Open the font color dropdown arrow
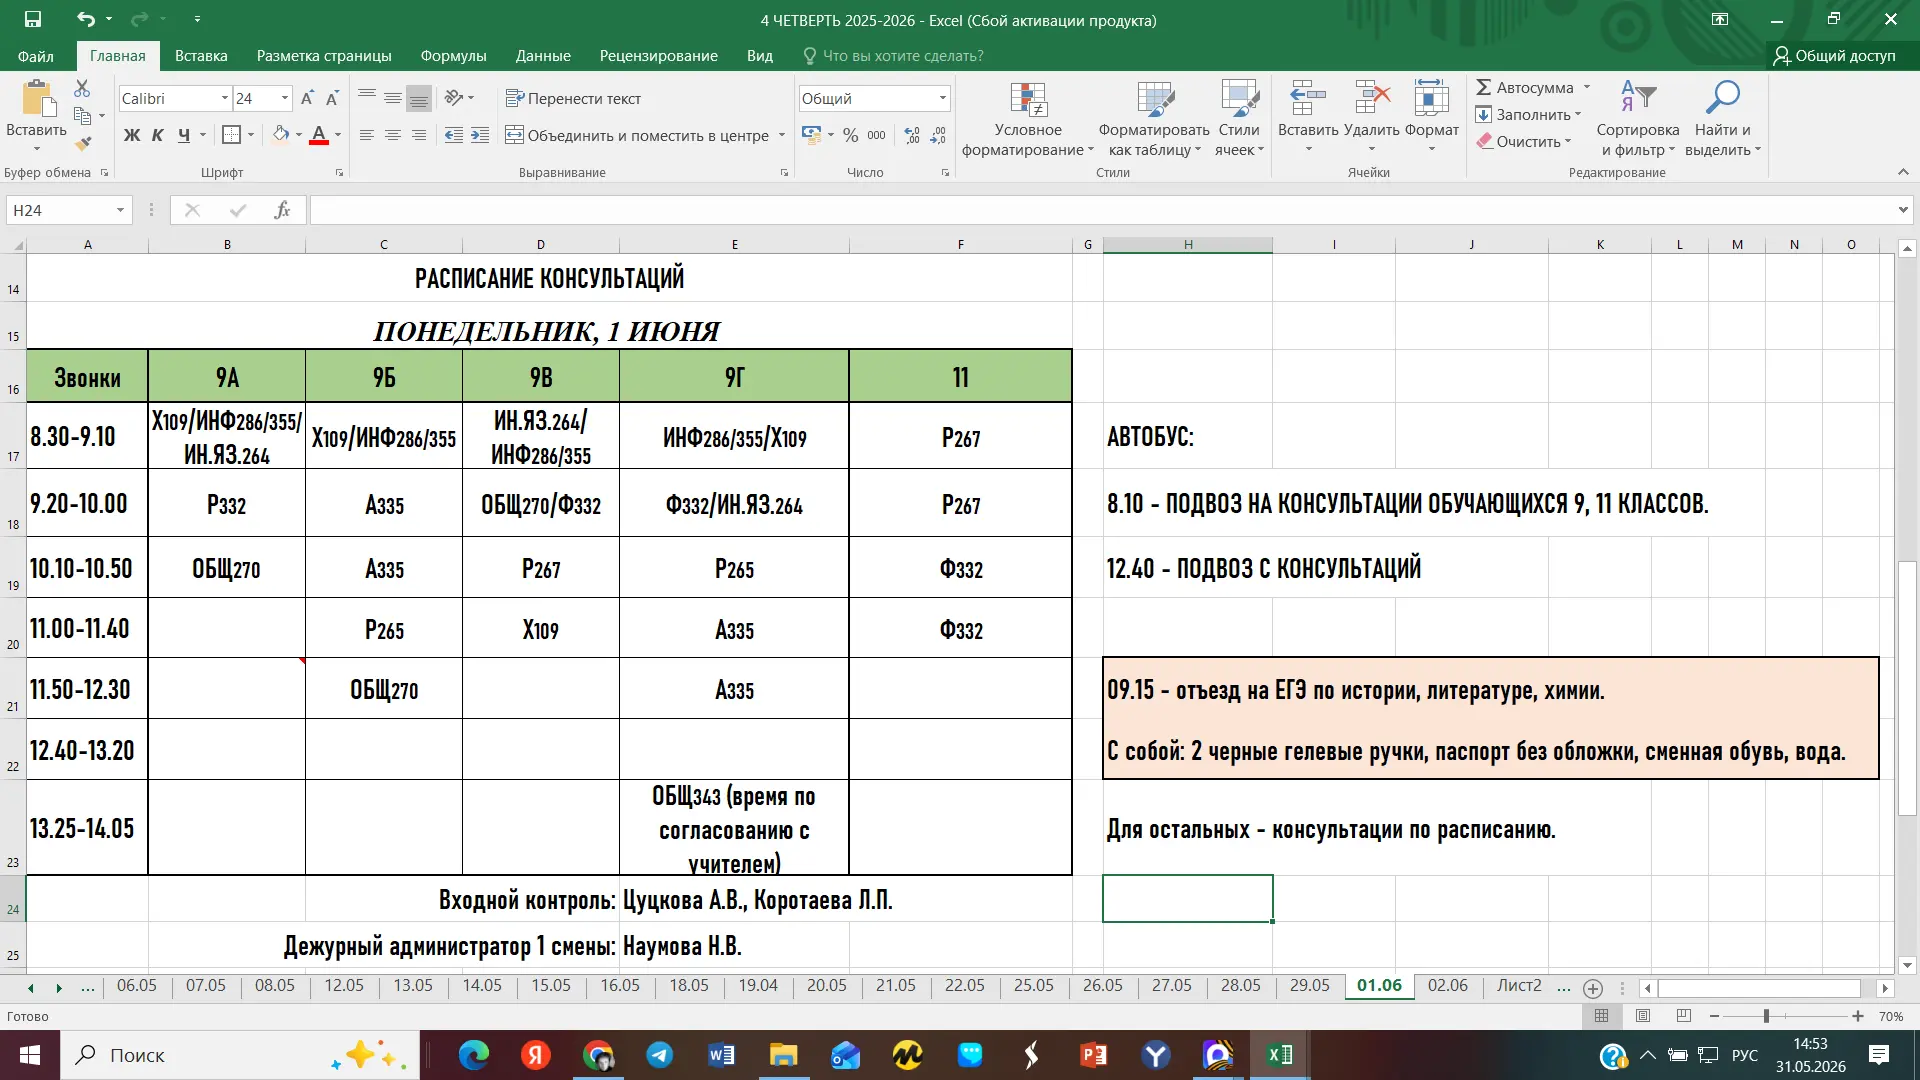1920x1080 pixels. tap(338, 135)
